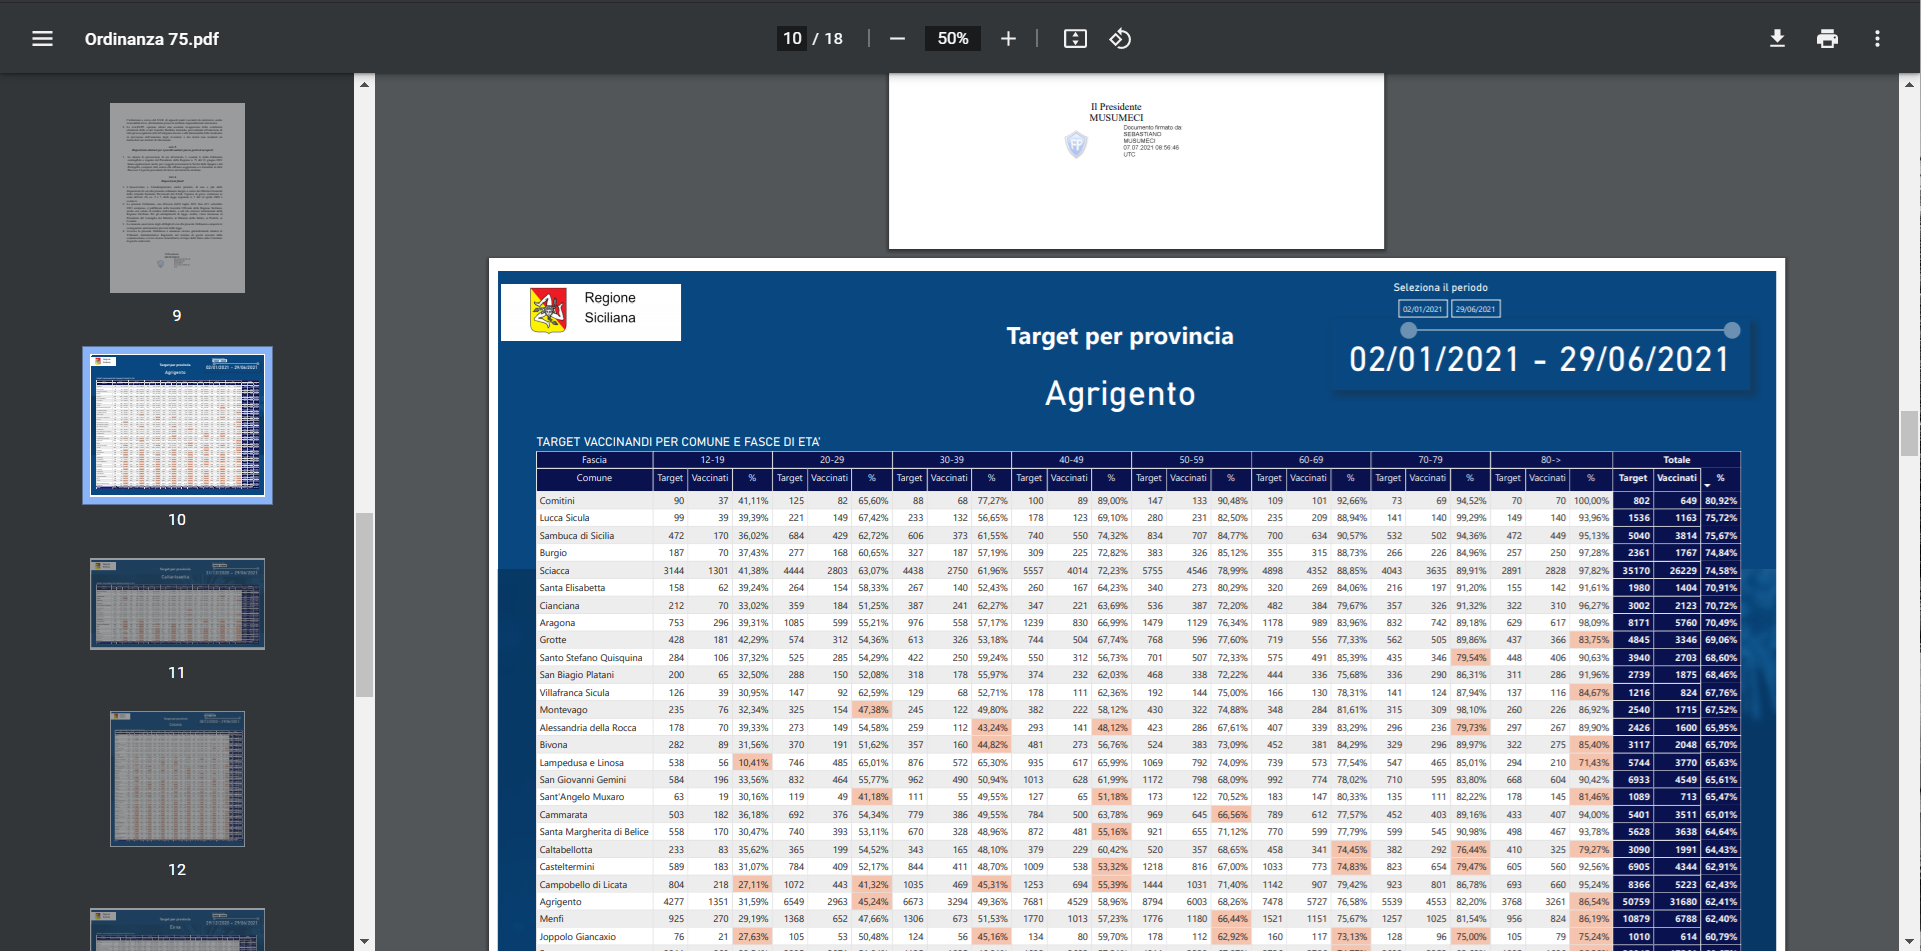Click the 02/01/2021 start date box
Image resolution: width=1921 pixels, height=951 pixels.
[x=1422, y=309]
